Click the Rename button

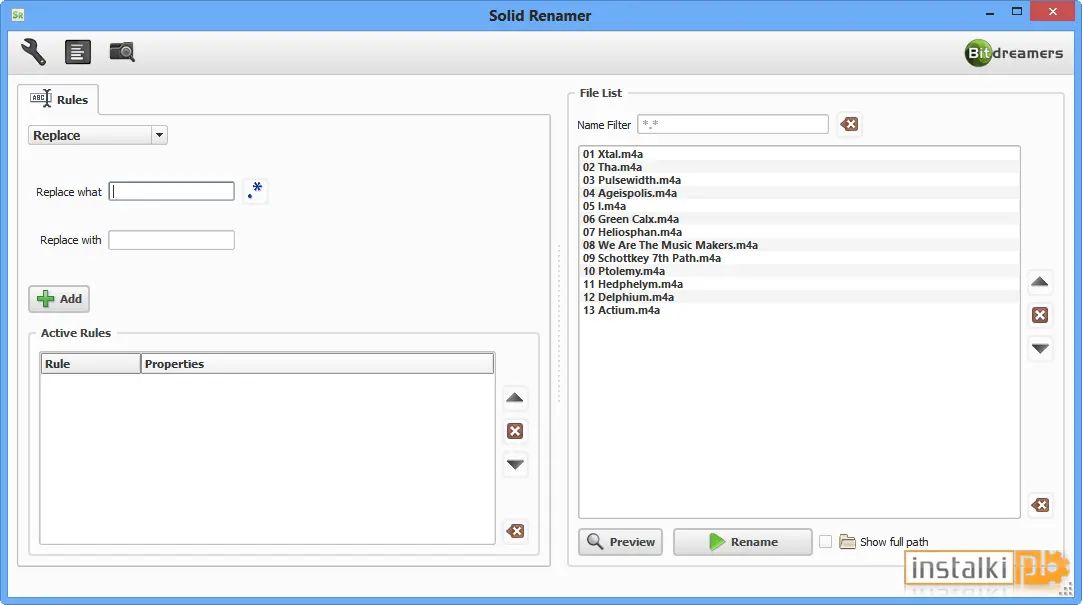click(742, 542)
